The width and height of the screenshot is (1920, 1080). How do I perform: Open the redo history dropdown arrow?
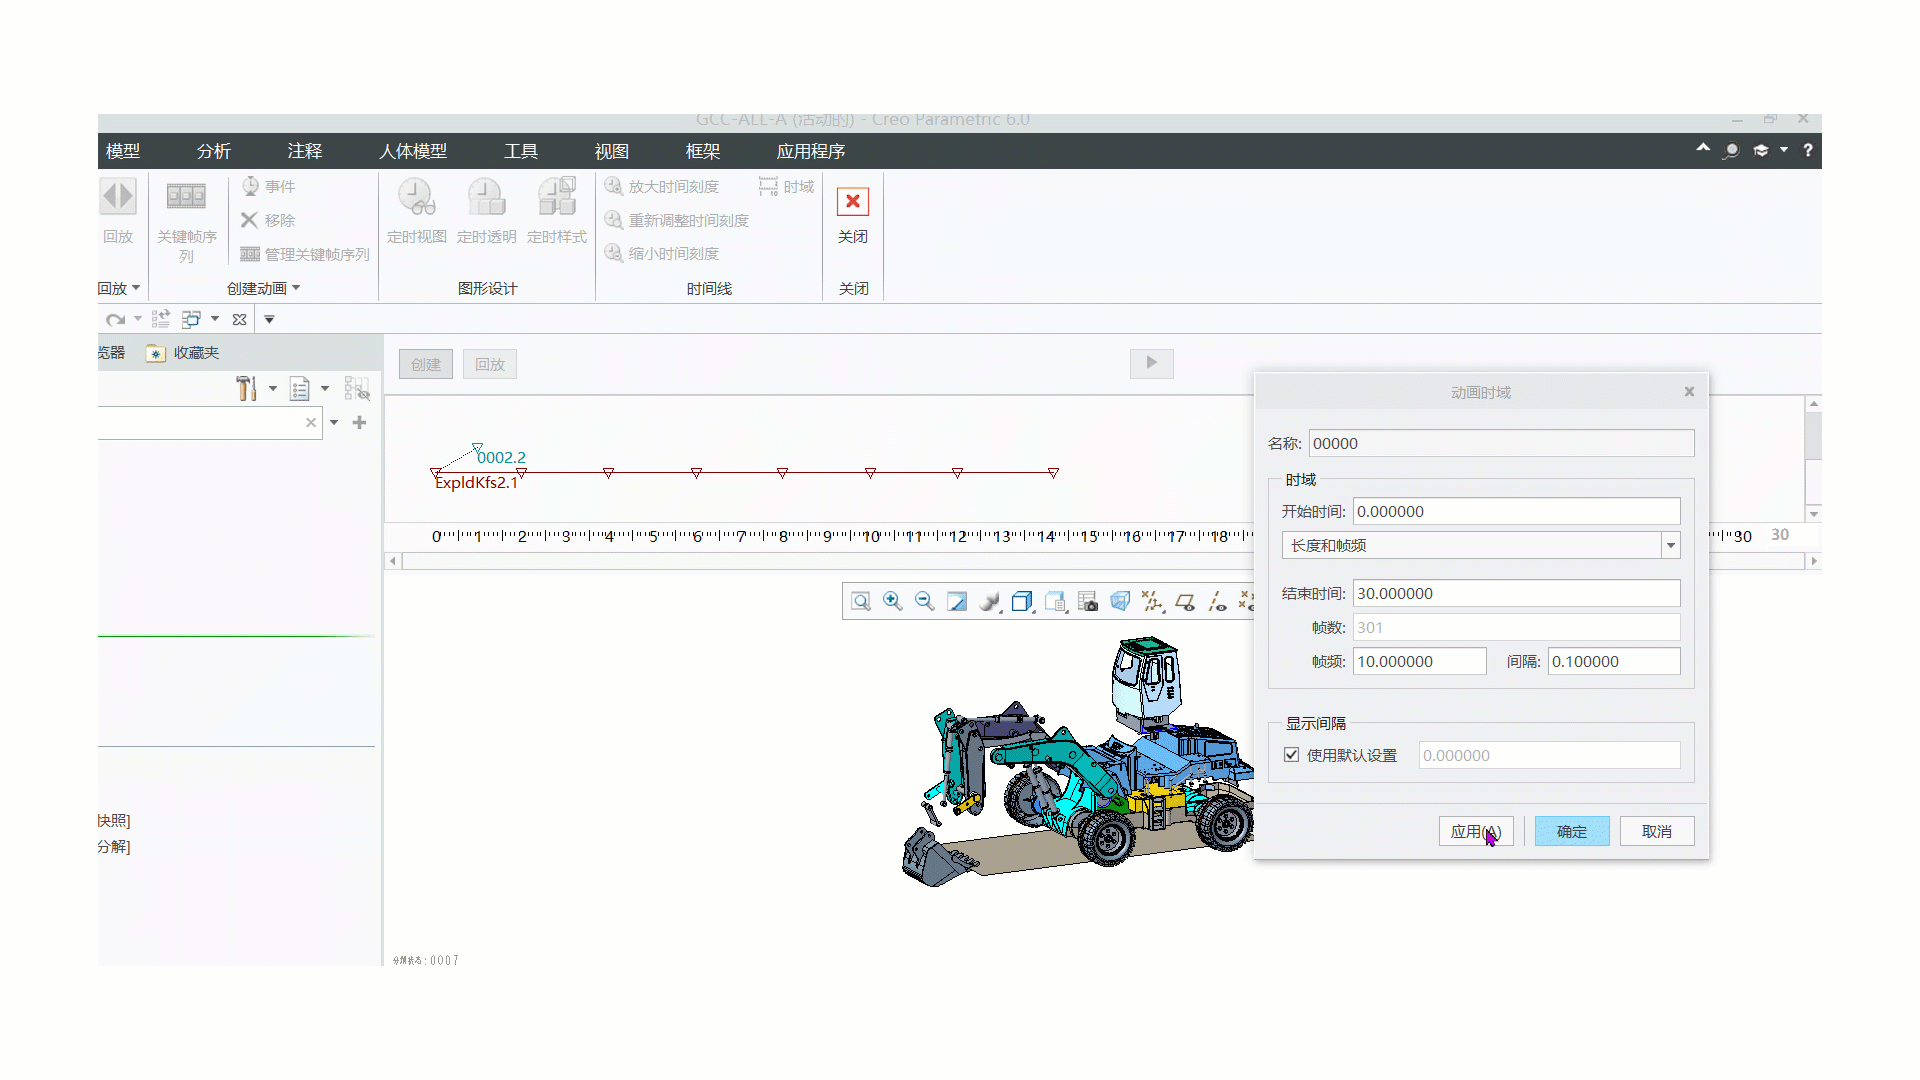tap(138, 320)
